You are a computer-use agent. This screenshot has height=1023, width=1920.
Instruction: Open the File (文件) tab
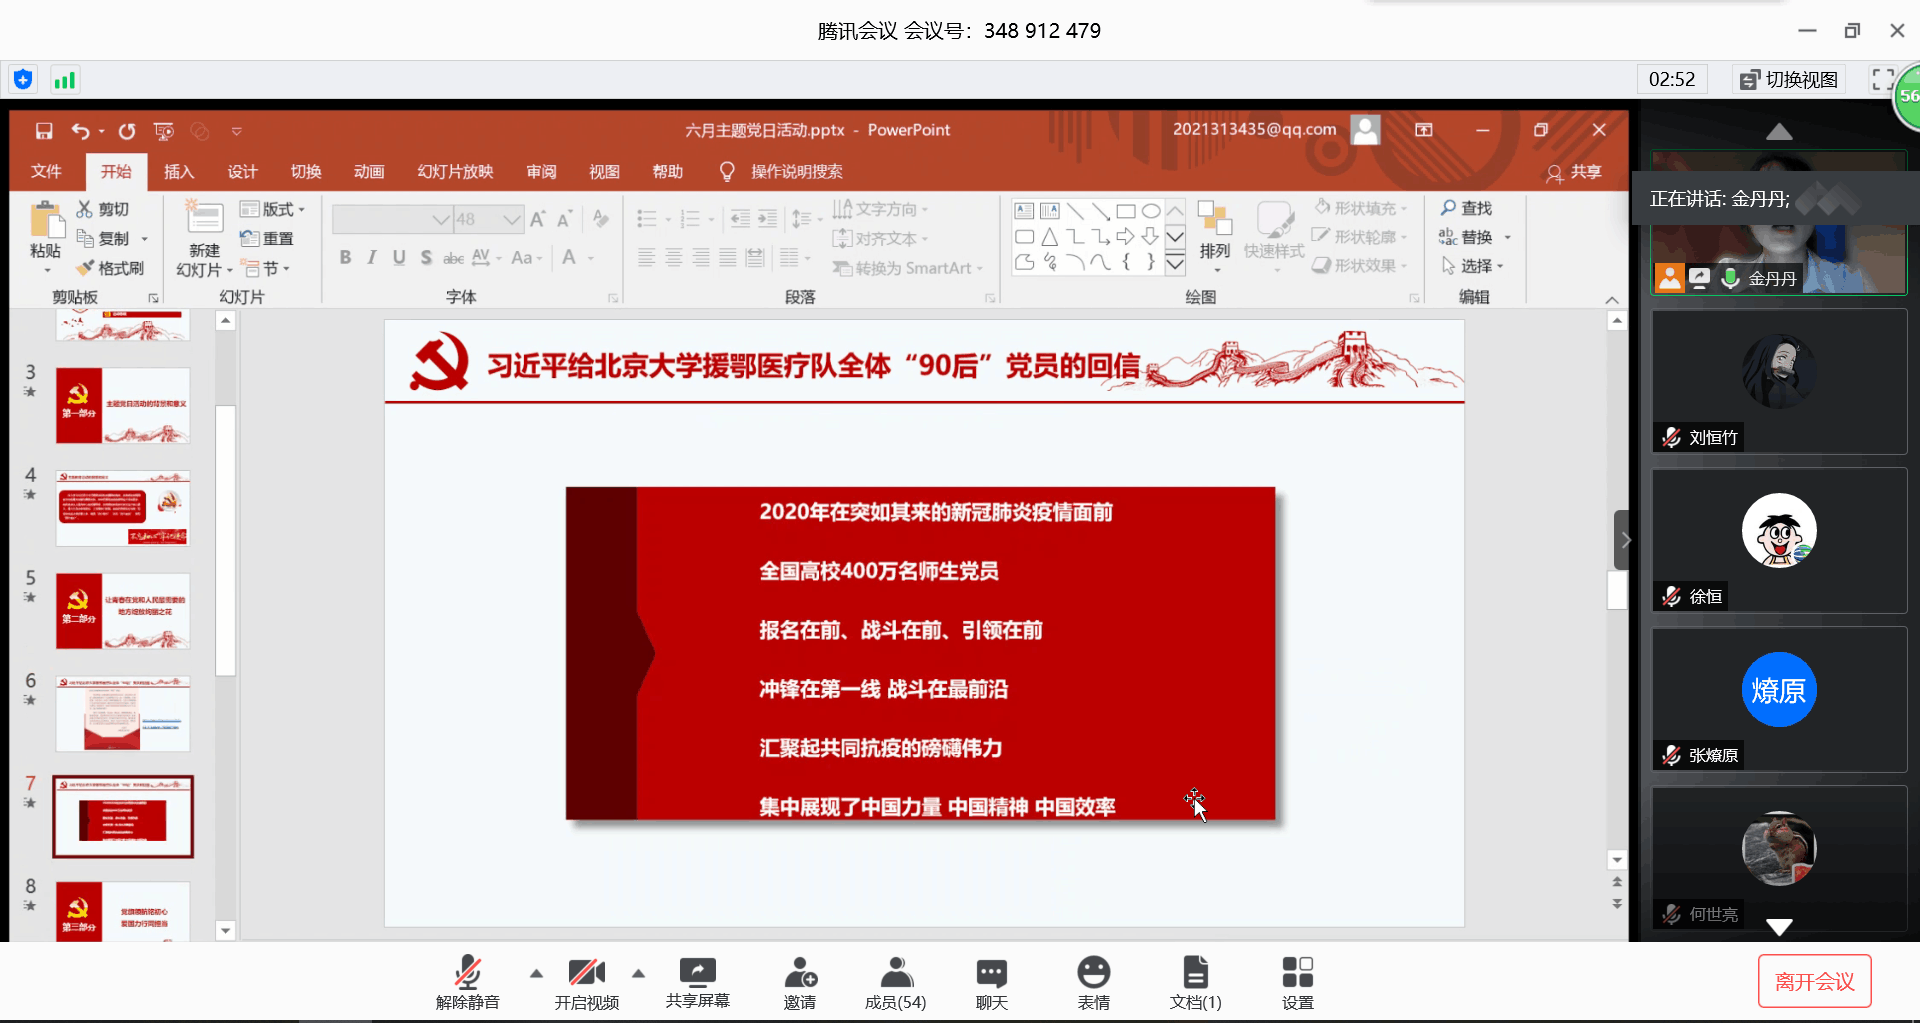[x=46, y=171]
